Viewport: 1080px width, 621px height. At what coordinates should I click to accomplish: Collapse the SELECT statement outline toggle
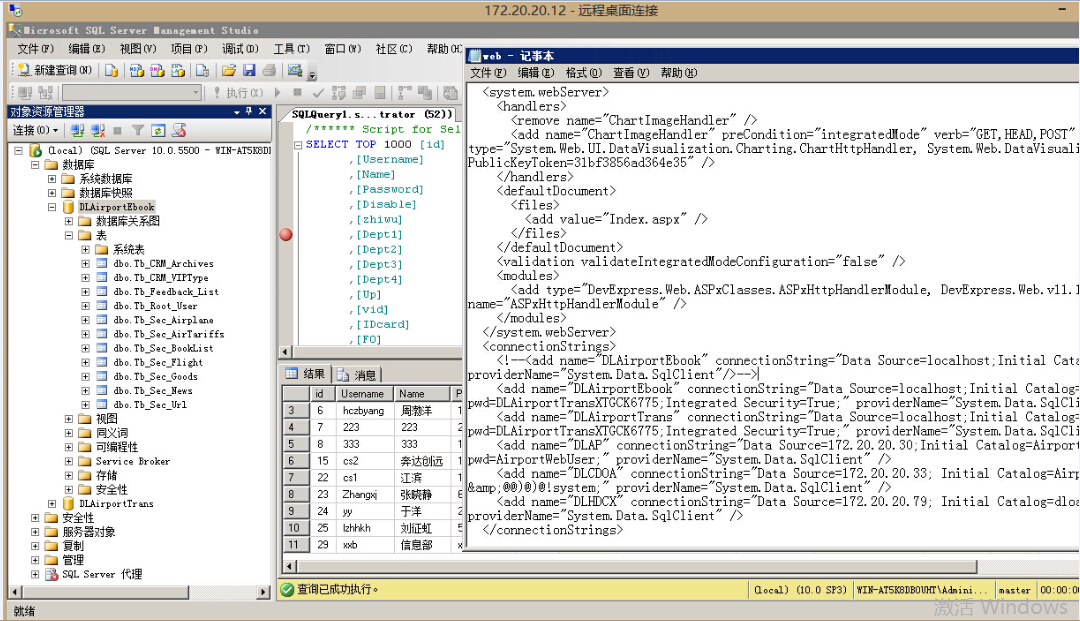click(x=298, y=145)
